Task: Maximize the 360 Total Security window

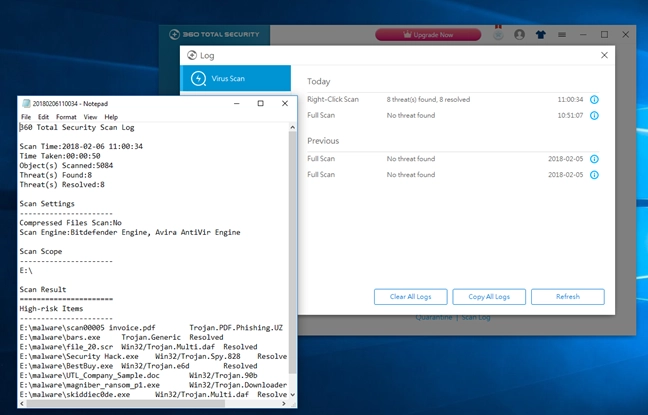Action: point(604,35)
